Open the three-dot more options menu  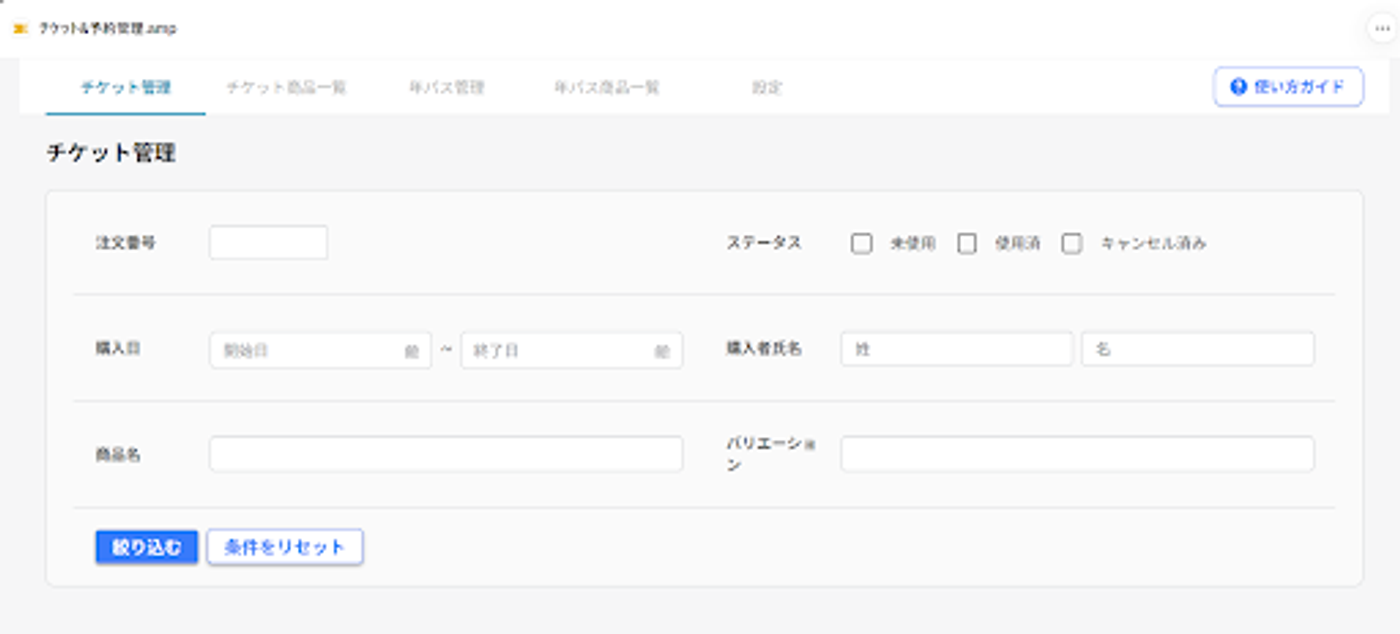1382,29
